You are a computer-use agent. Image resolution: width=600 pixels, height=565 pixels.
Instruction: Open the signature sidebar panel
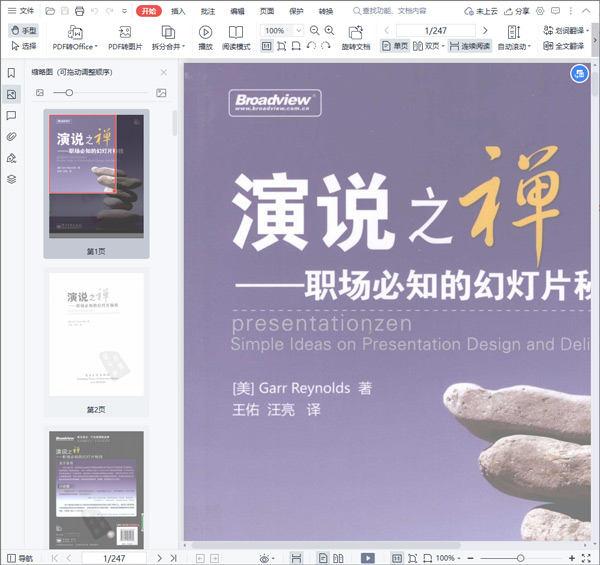(x=11, y=158)
